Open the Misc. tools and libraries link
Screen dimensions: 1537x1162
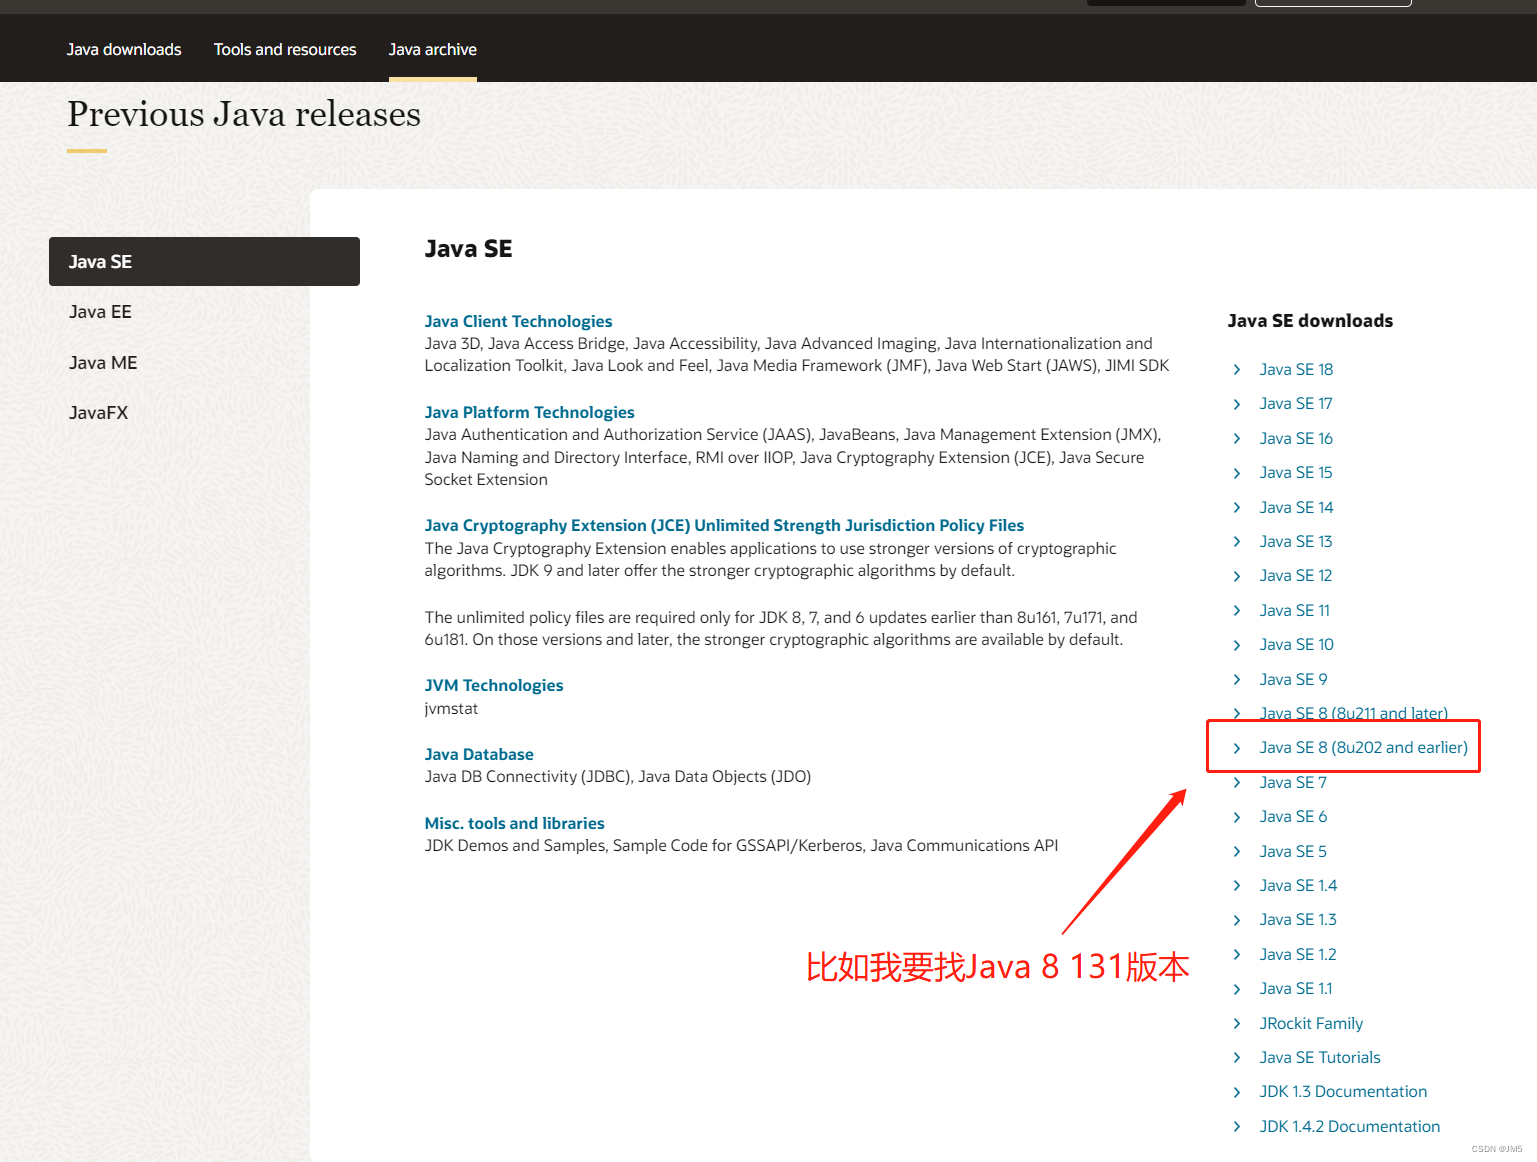[x=514, y=823]
